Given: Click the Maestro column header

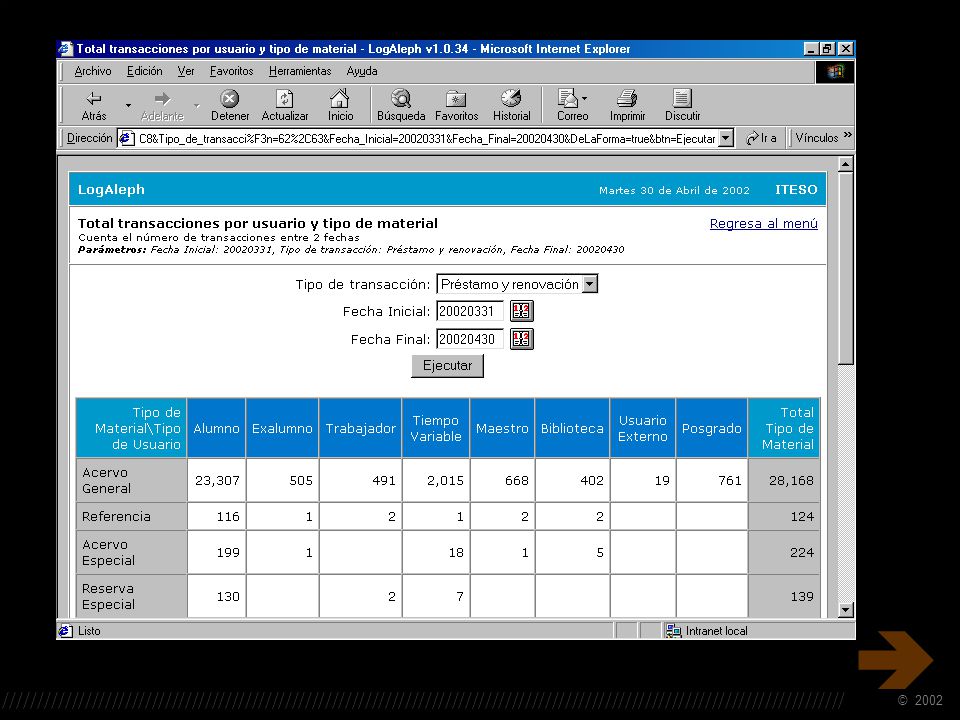Looking at the screenshot, I should 502,428.
